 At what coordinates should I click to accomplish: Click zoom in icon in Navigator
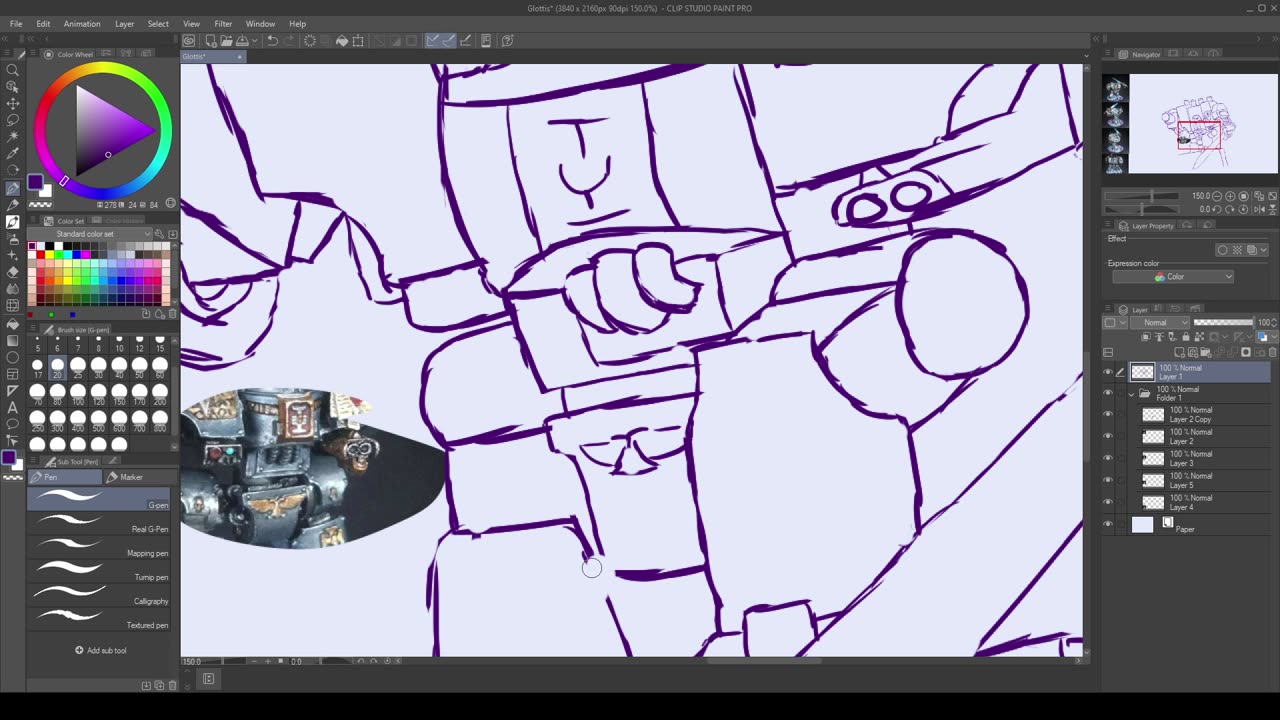[x=1231, y=196]
